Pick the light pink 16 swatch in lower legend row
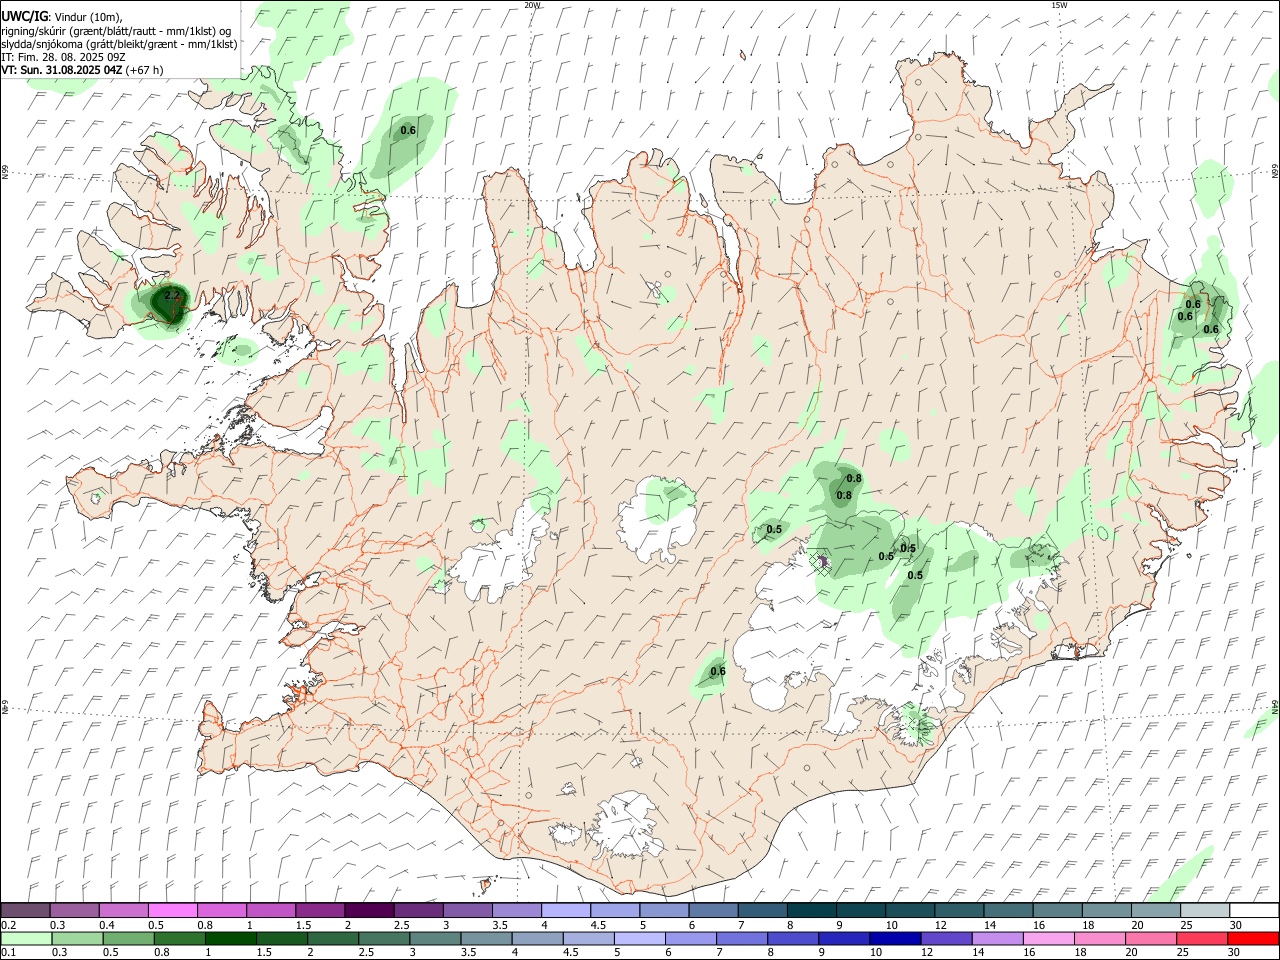Viewport: 1280px width, 960px height. point(1048,938)
